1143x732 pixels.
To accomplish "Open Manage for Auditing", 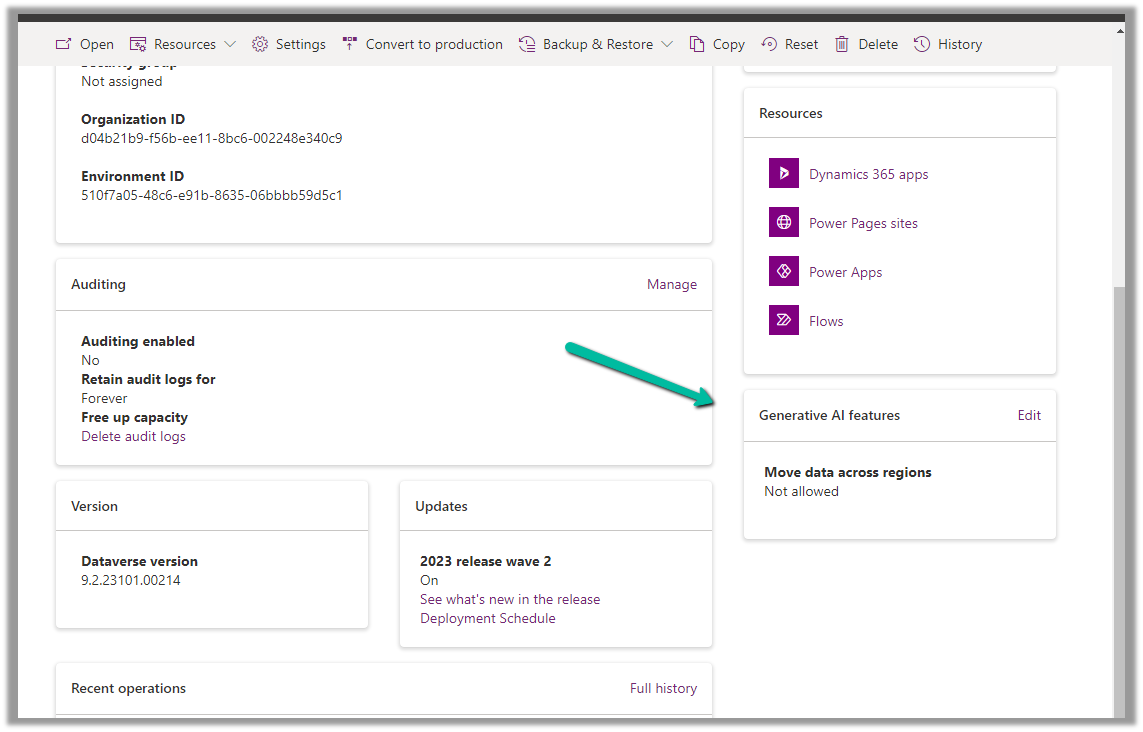I will pyautogui.click(x=671, y=284).
